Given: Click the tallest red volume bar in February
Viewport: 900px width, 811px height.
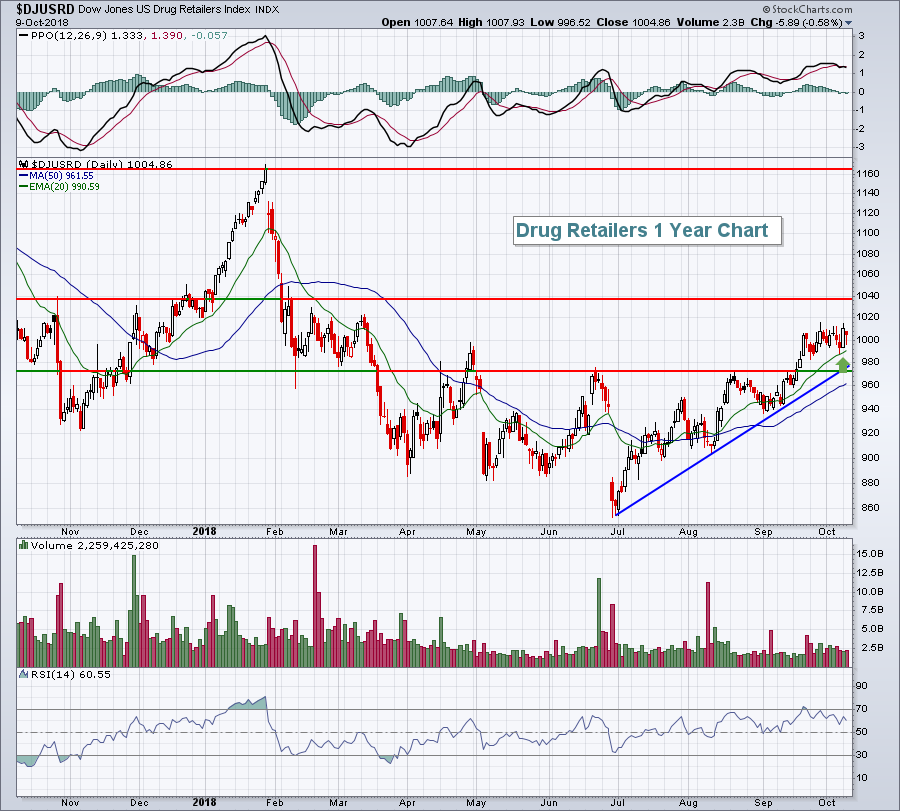Looking at the screenshot, I should pyautogui.click(x=315, y=606).
